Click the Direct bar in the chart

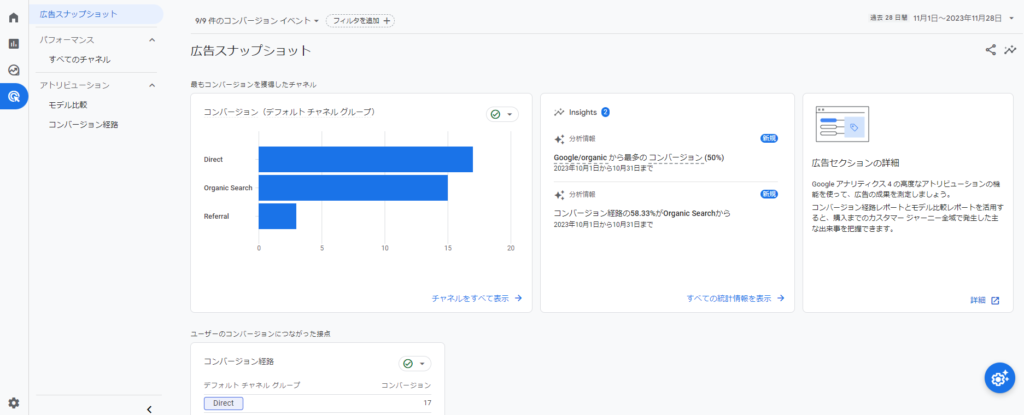tap(365, 159)
